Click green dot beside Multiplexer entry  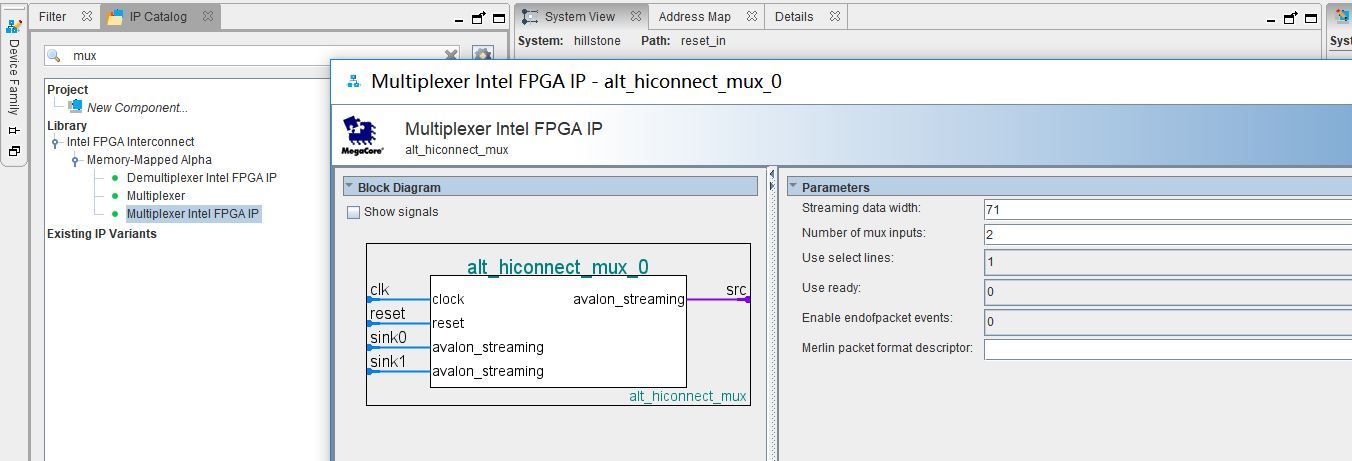[x=115, y=196]
